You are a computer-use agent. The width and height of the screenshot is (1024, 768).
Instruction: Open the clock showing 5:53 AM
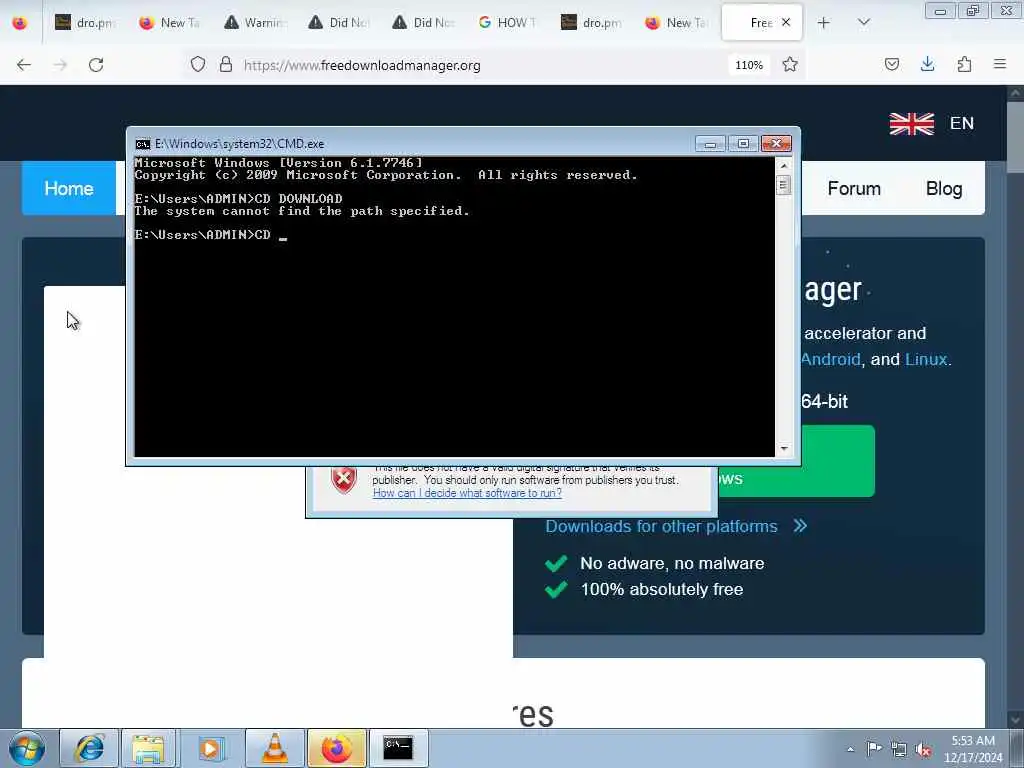[x=973, y=749]
